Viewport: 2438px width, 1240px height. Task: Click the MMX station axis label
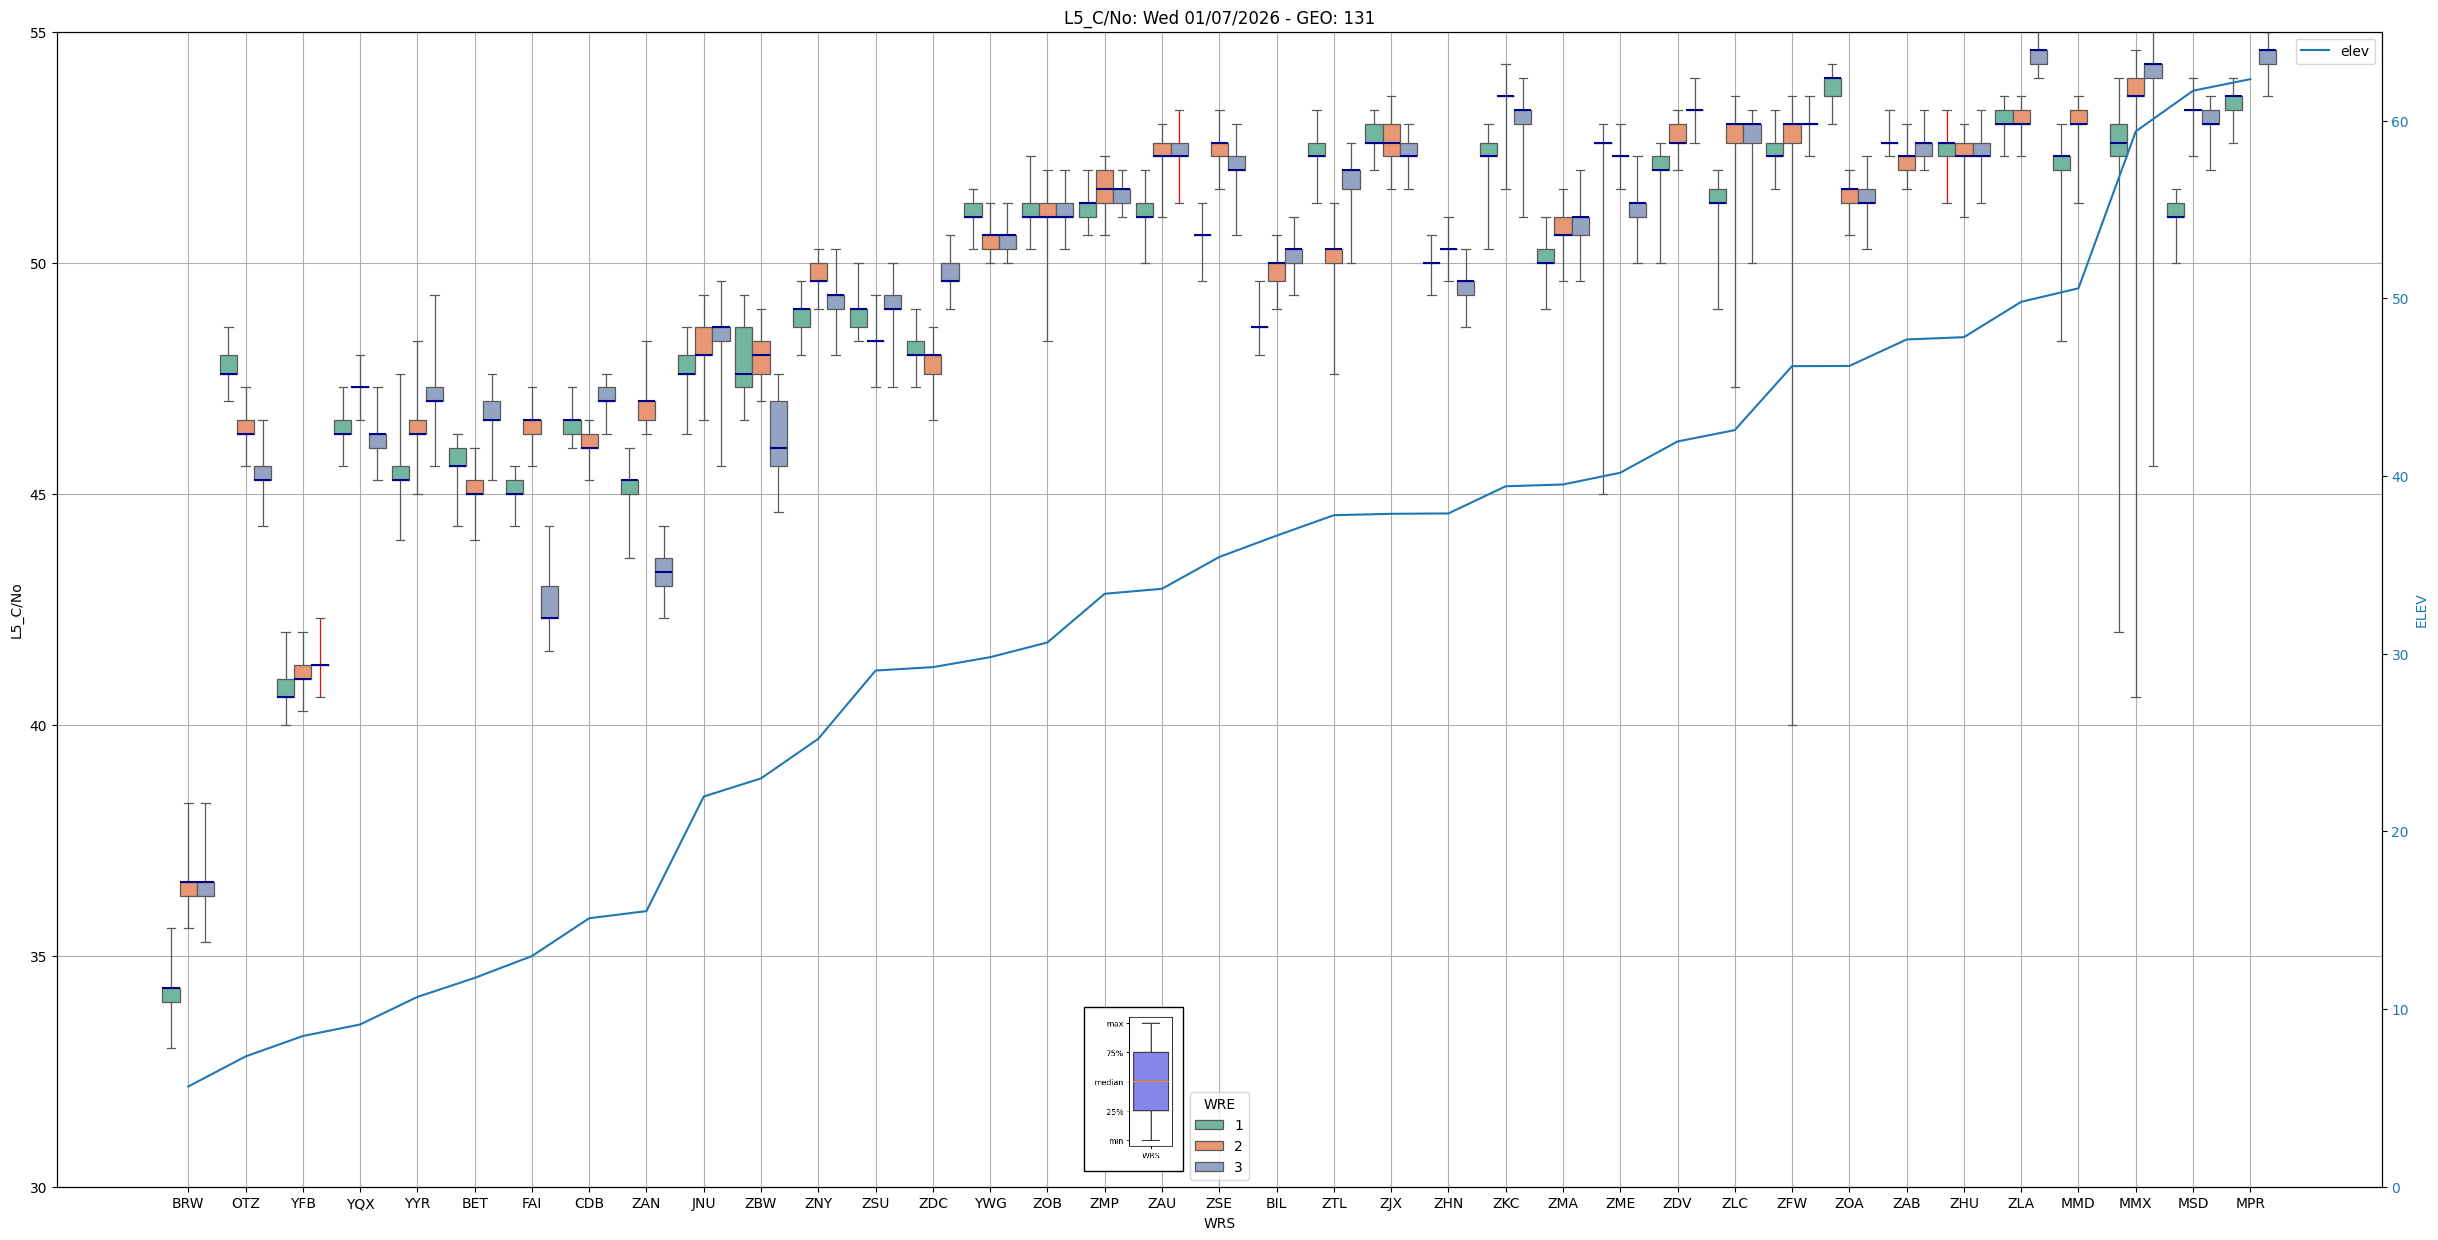click(x=2135, y=1203)
